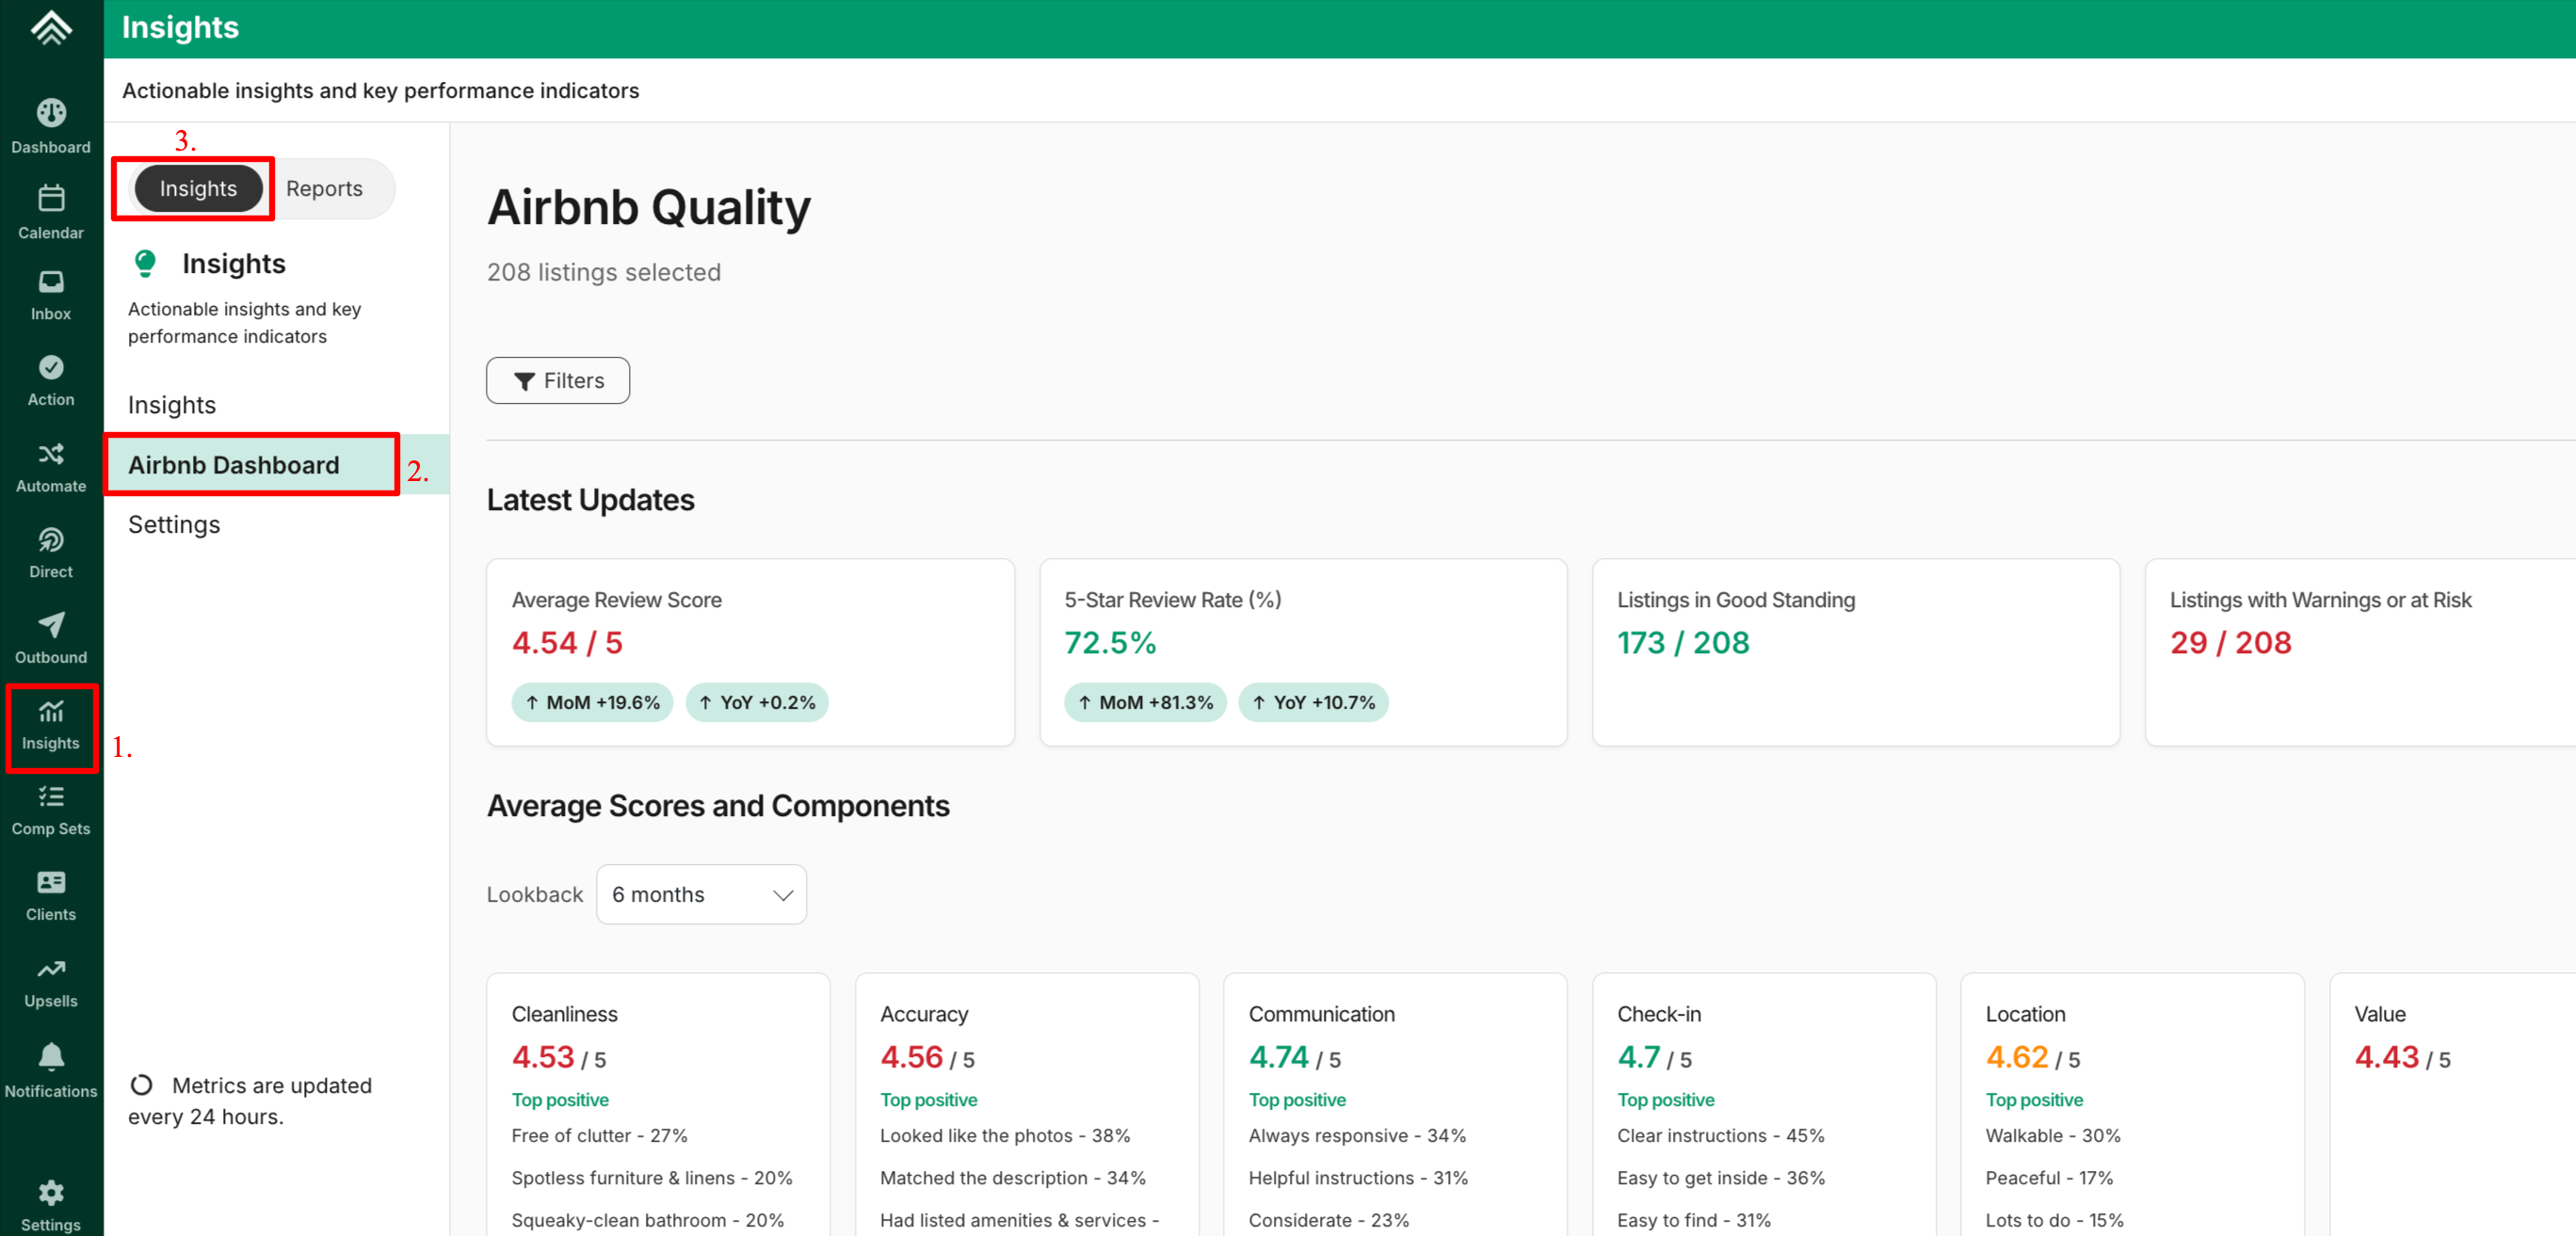Expand the Lookback 6 months dropdown
Screen dimensions: 2576x1236
coord(701,894)
